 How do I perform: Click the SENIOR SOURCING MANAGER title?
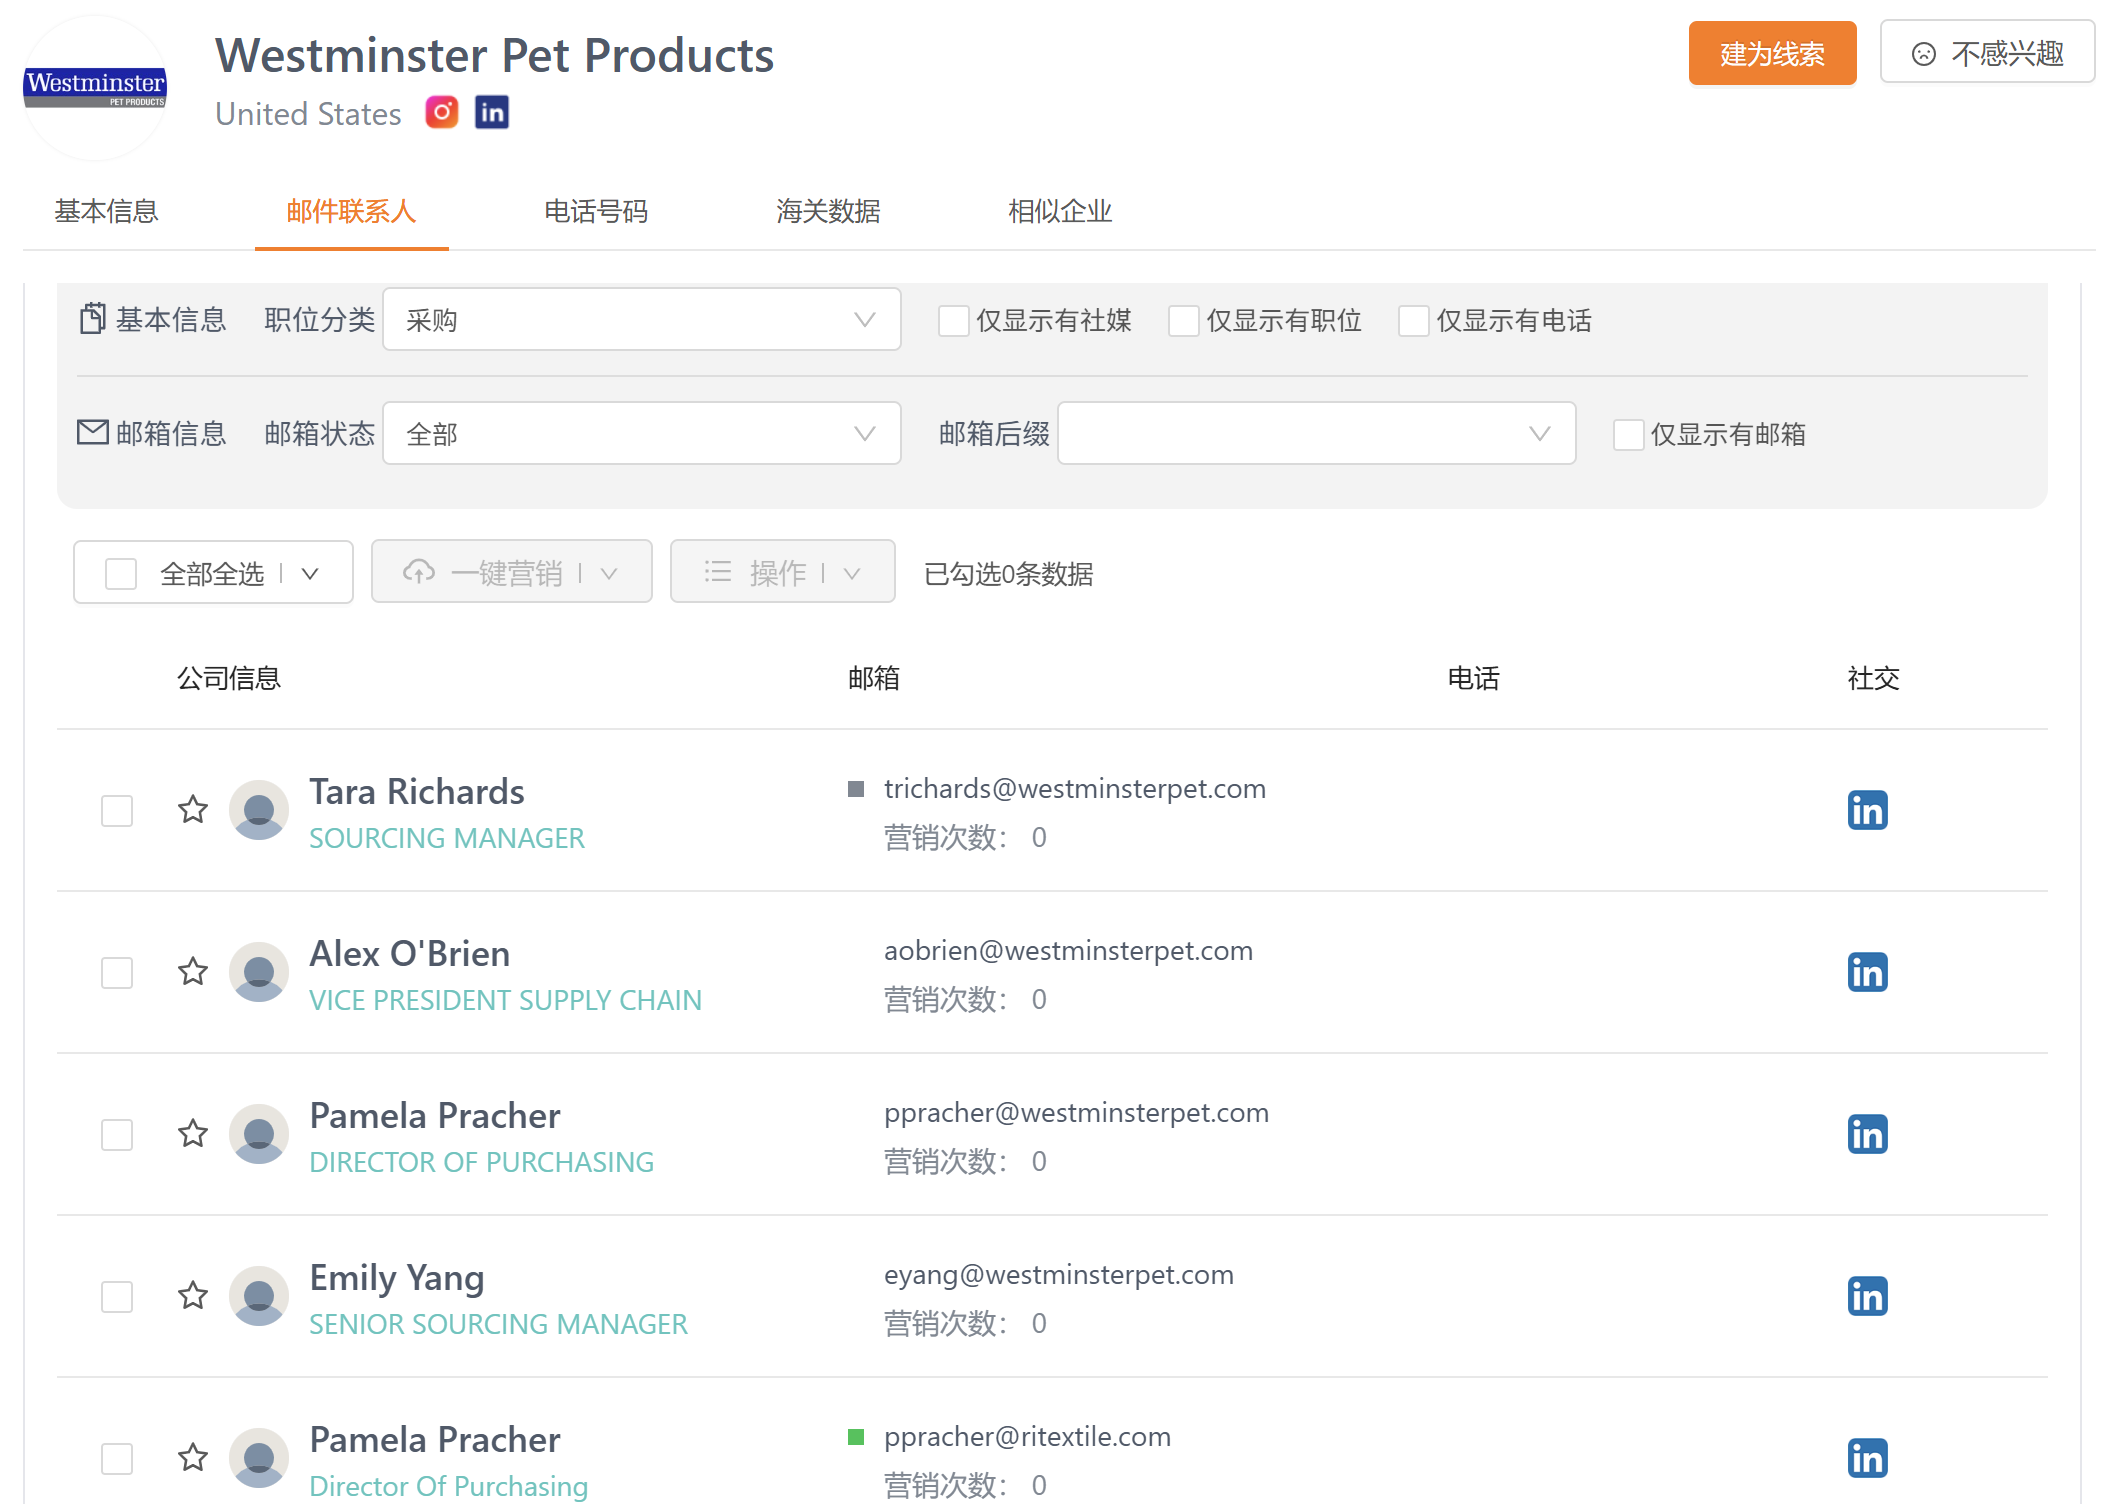[x=499, y=1324]
